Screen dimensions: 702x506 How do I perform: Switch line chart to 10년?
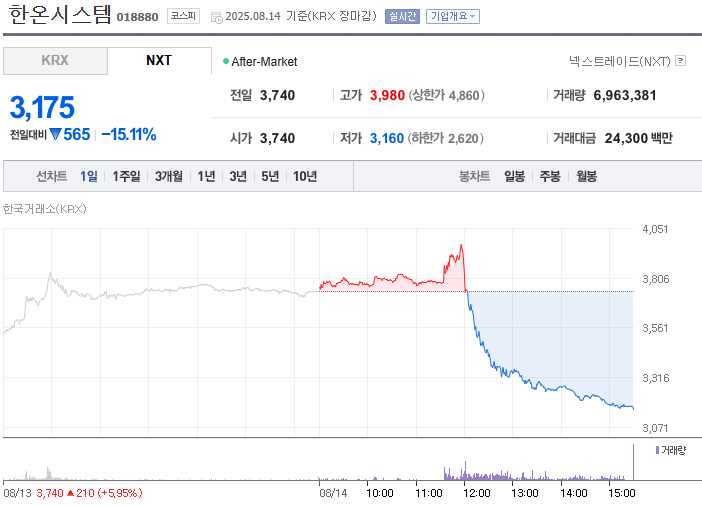coord(305,176)
